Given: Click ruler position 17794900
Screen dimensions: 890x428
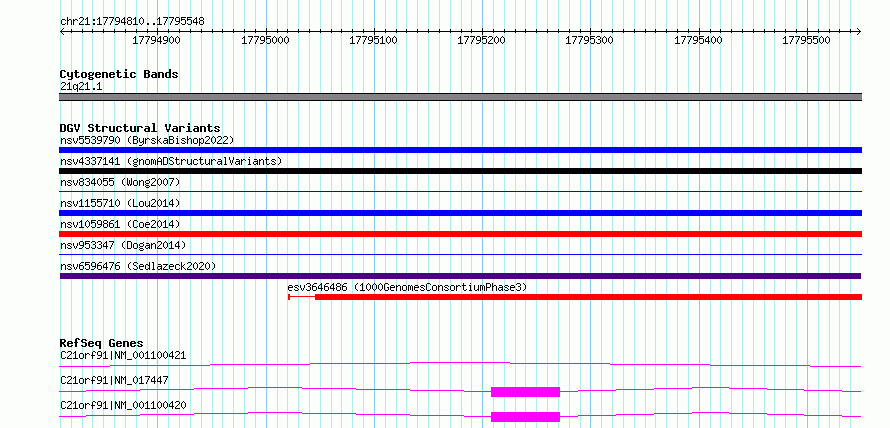Looking at the screenshot, I should (x=157, y=40).
